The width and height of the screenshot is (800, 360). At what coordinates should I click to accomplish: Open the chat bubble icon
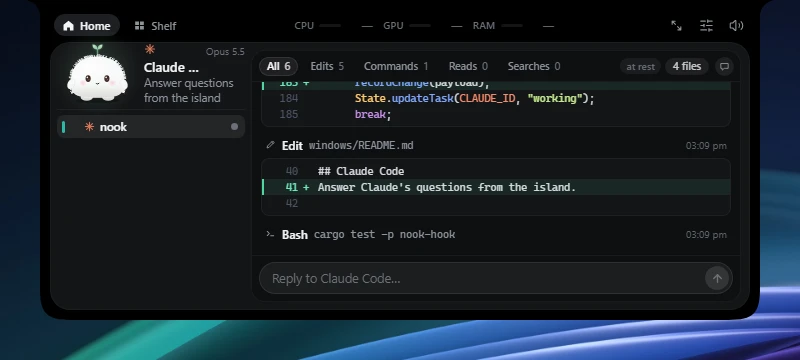tap(724, 66)
